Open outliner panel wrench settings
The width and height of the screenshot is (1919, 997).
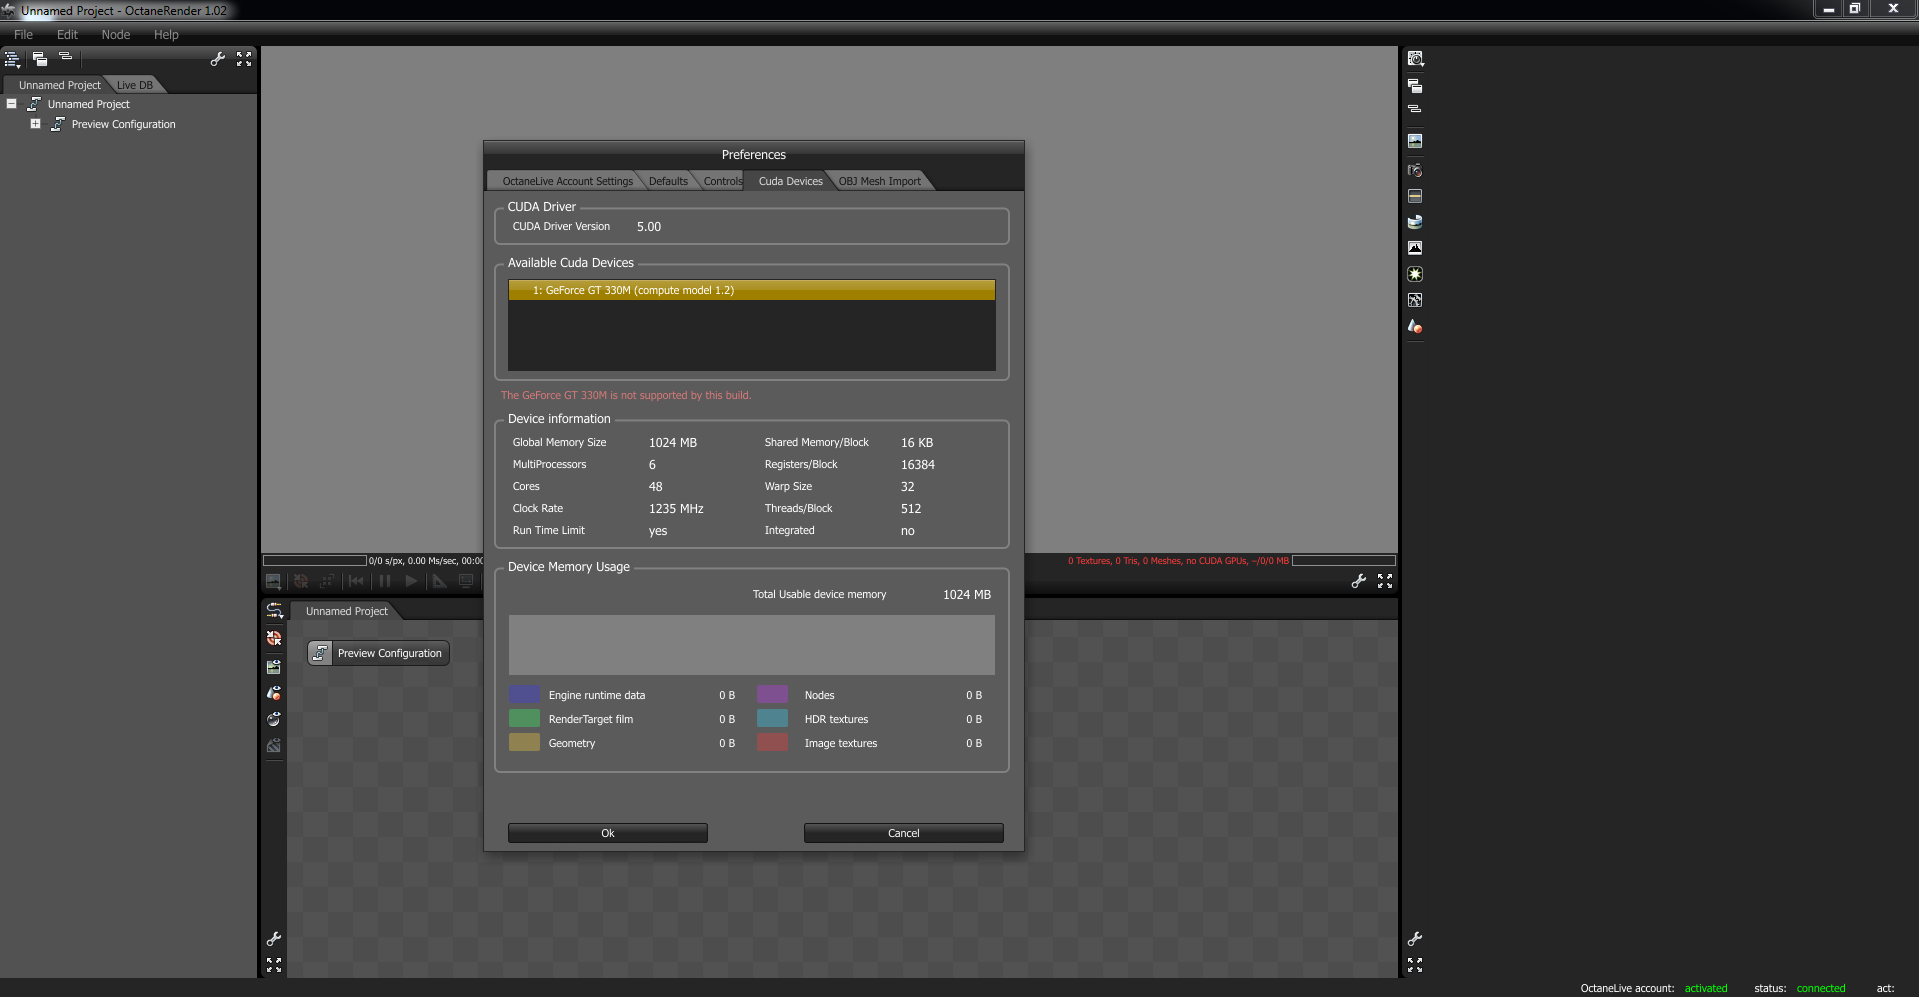click(217, 59)
